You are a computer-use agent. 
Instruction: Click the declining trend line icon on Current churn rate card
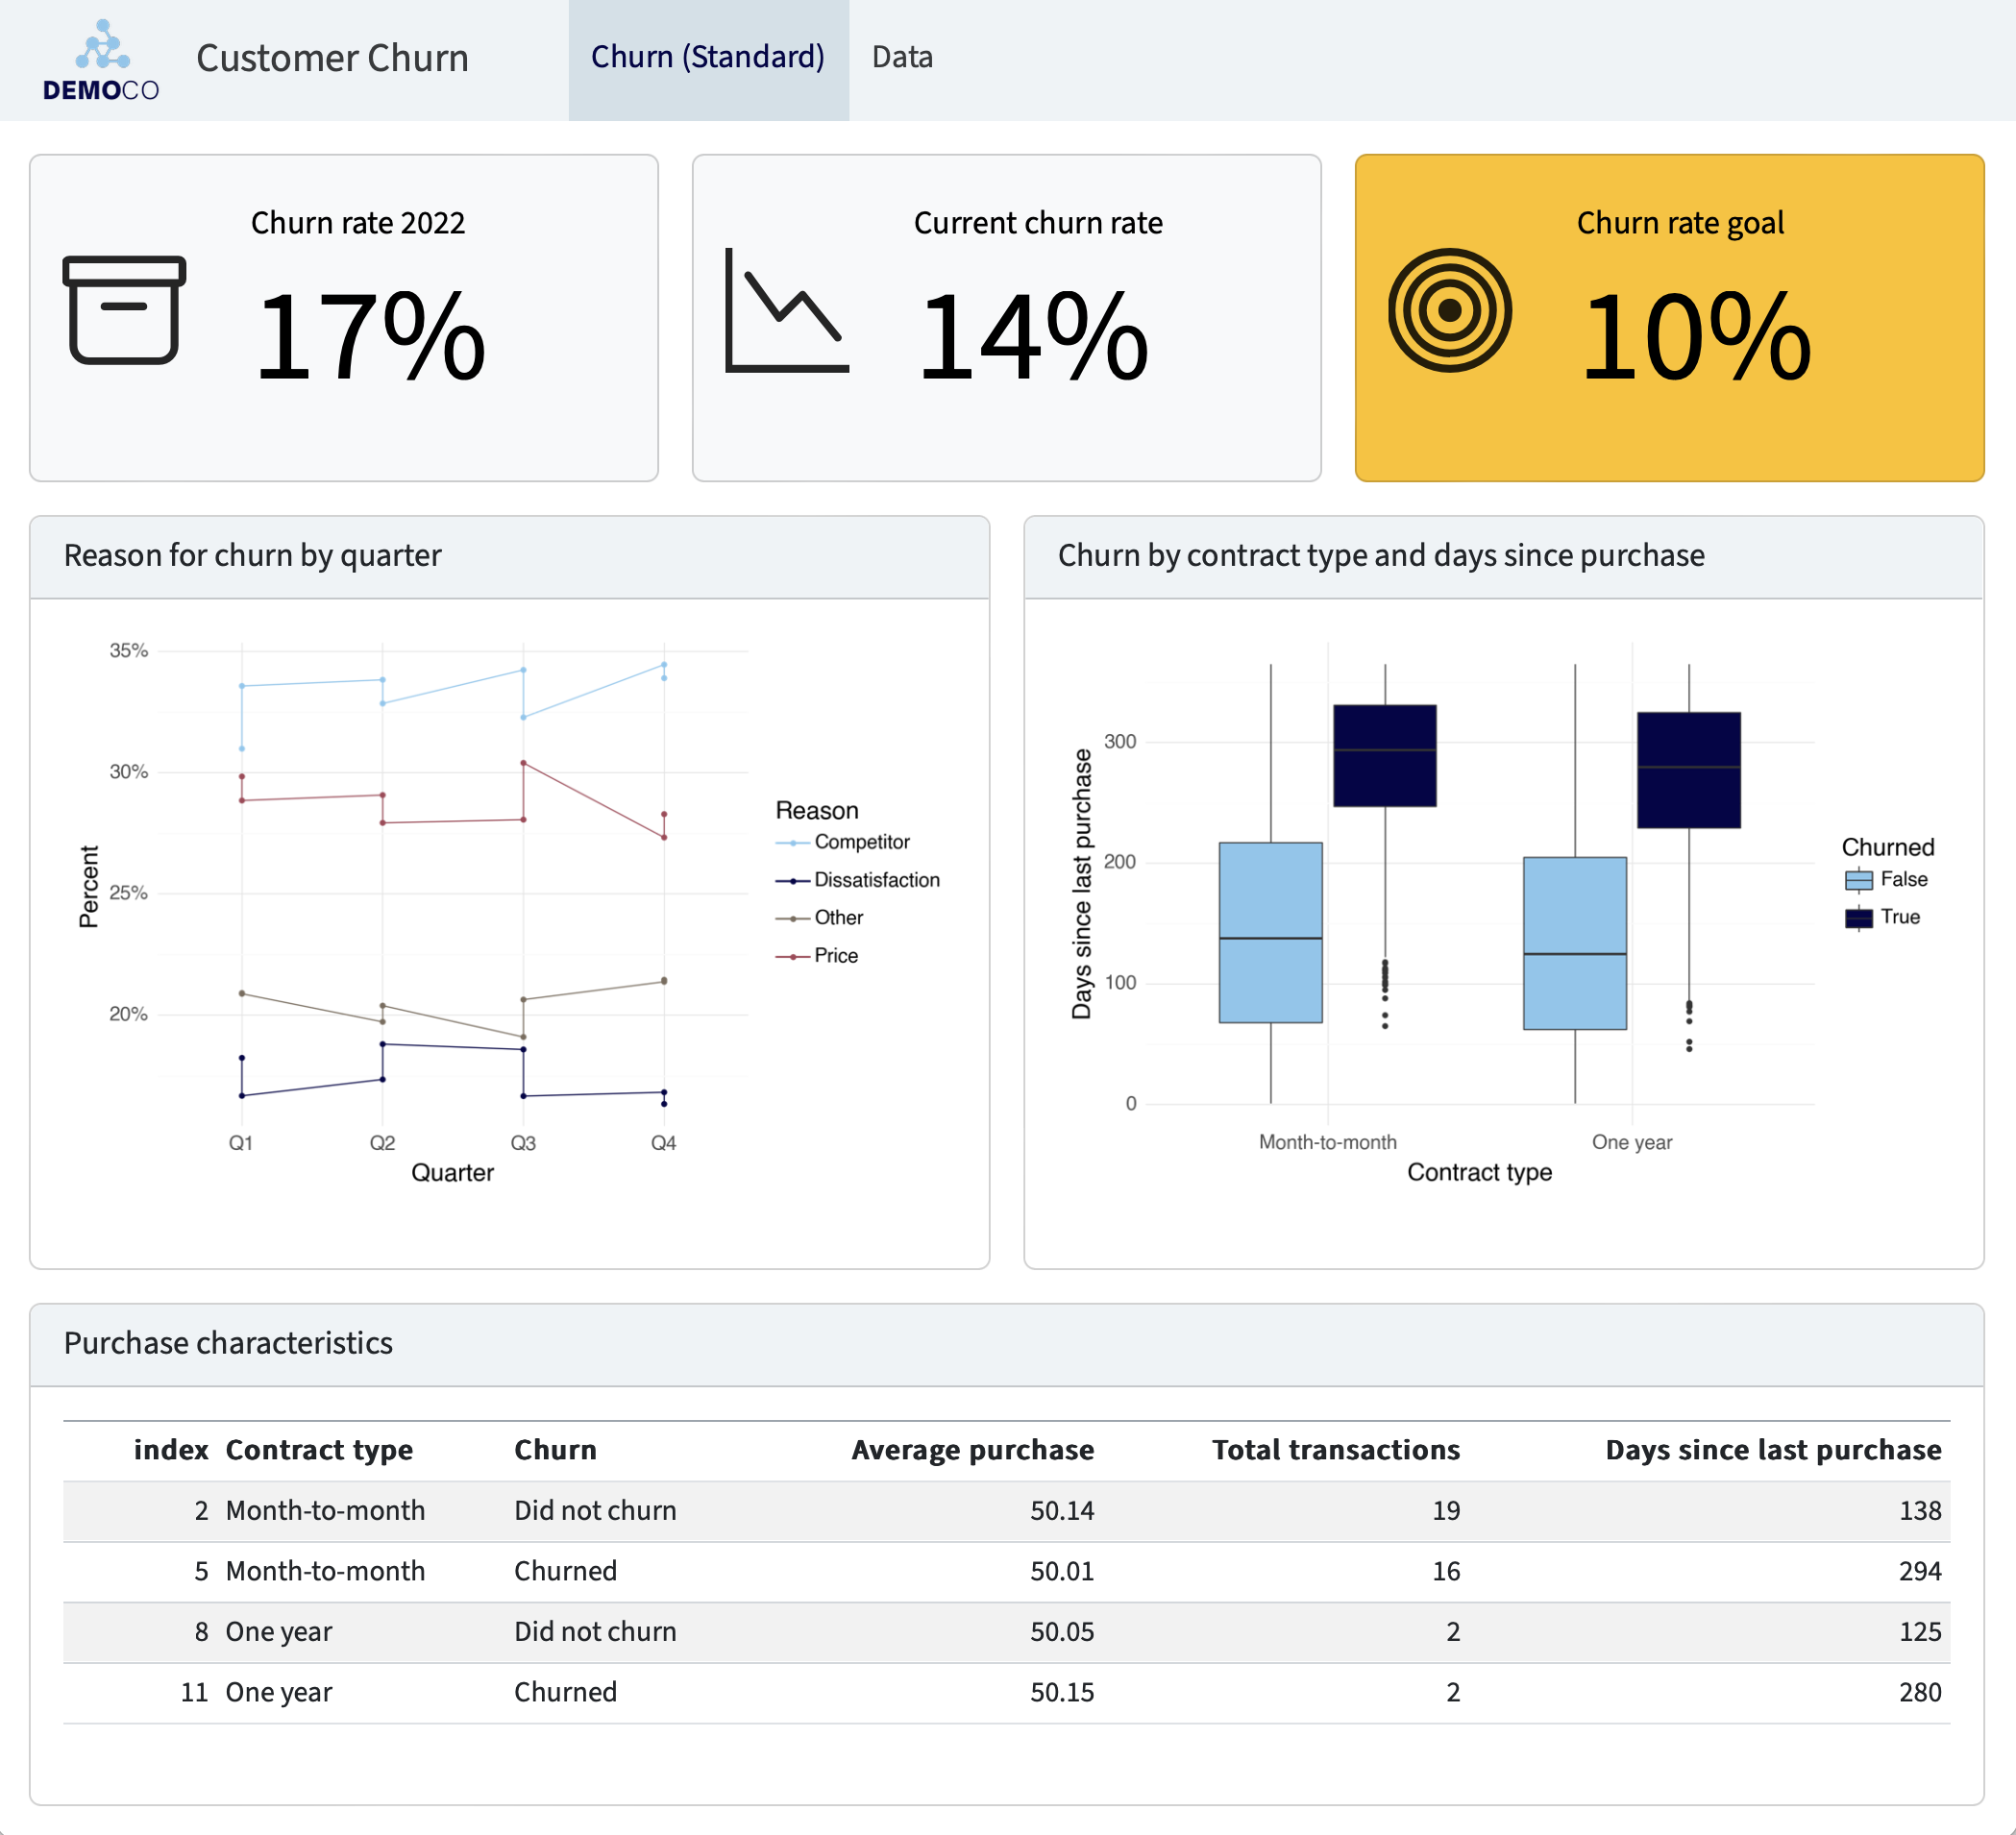[786, 312]
